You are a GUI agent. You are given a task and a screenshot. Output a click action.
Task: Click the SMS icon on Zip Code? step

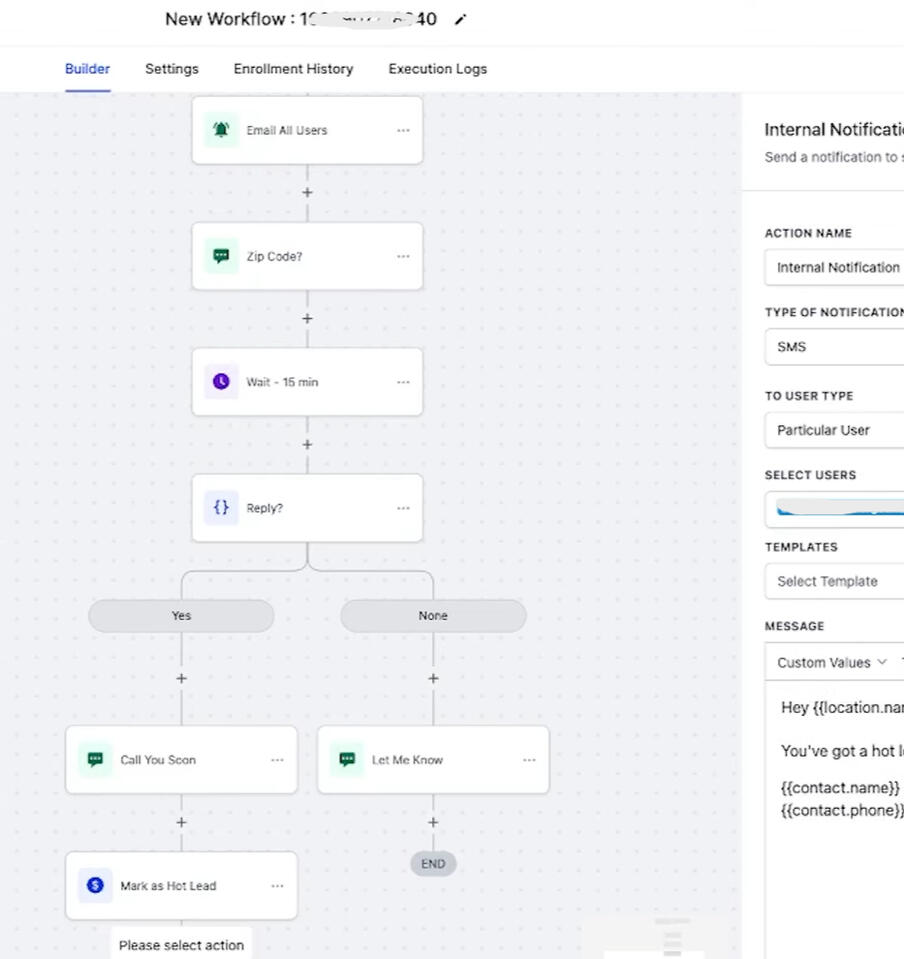(221, 256)
